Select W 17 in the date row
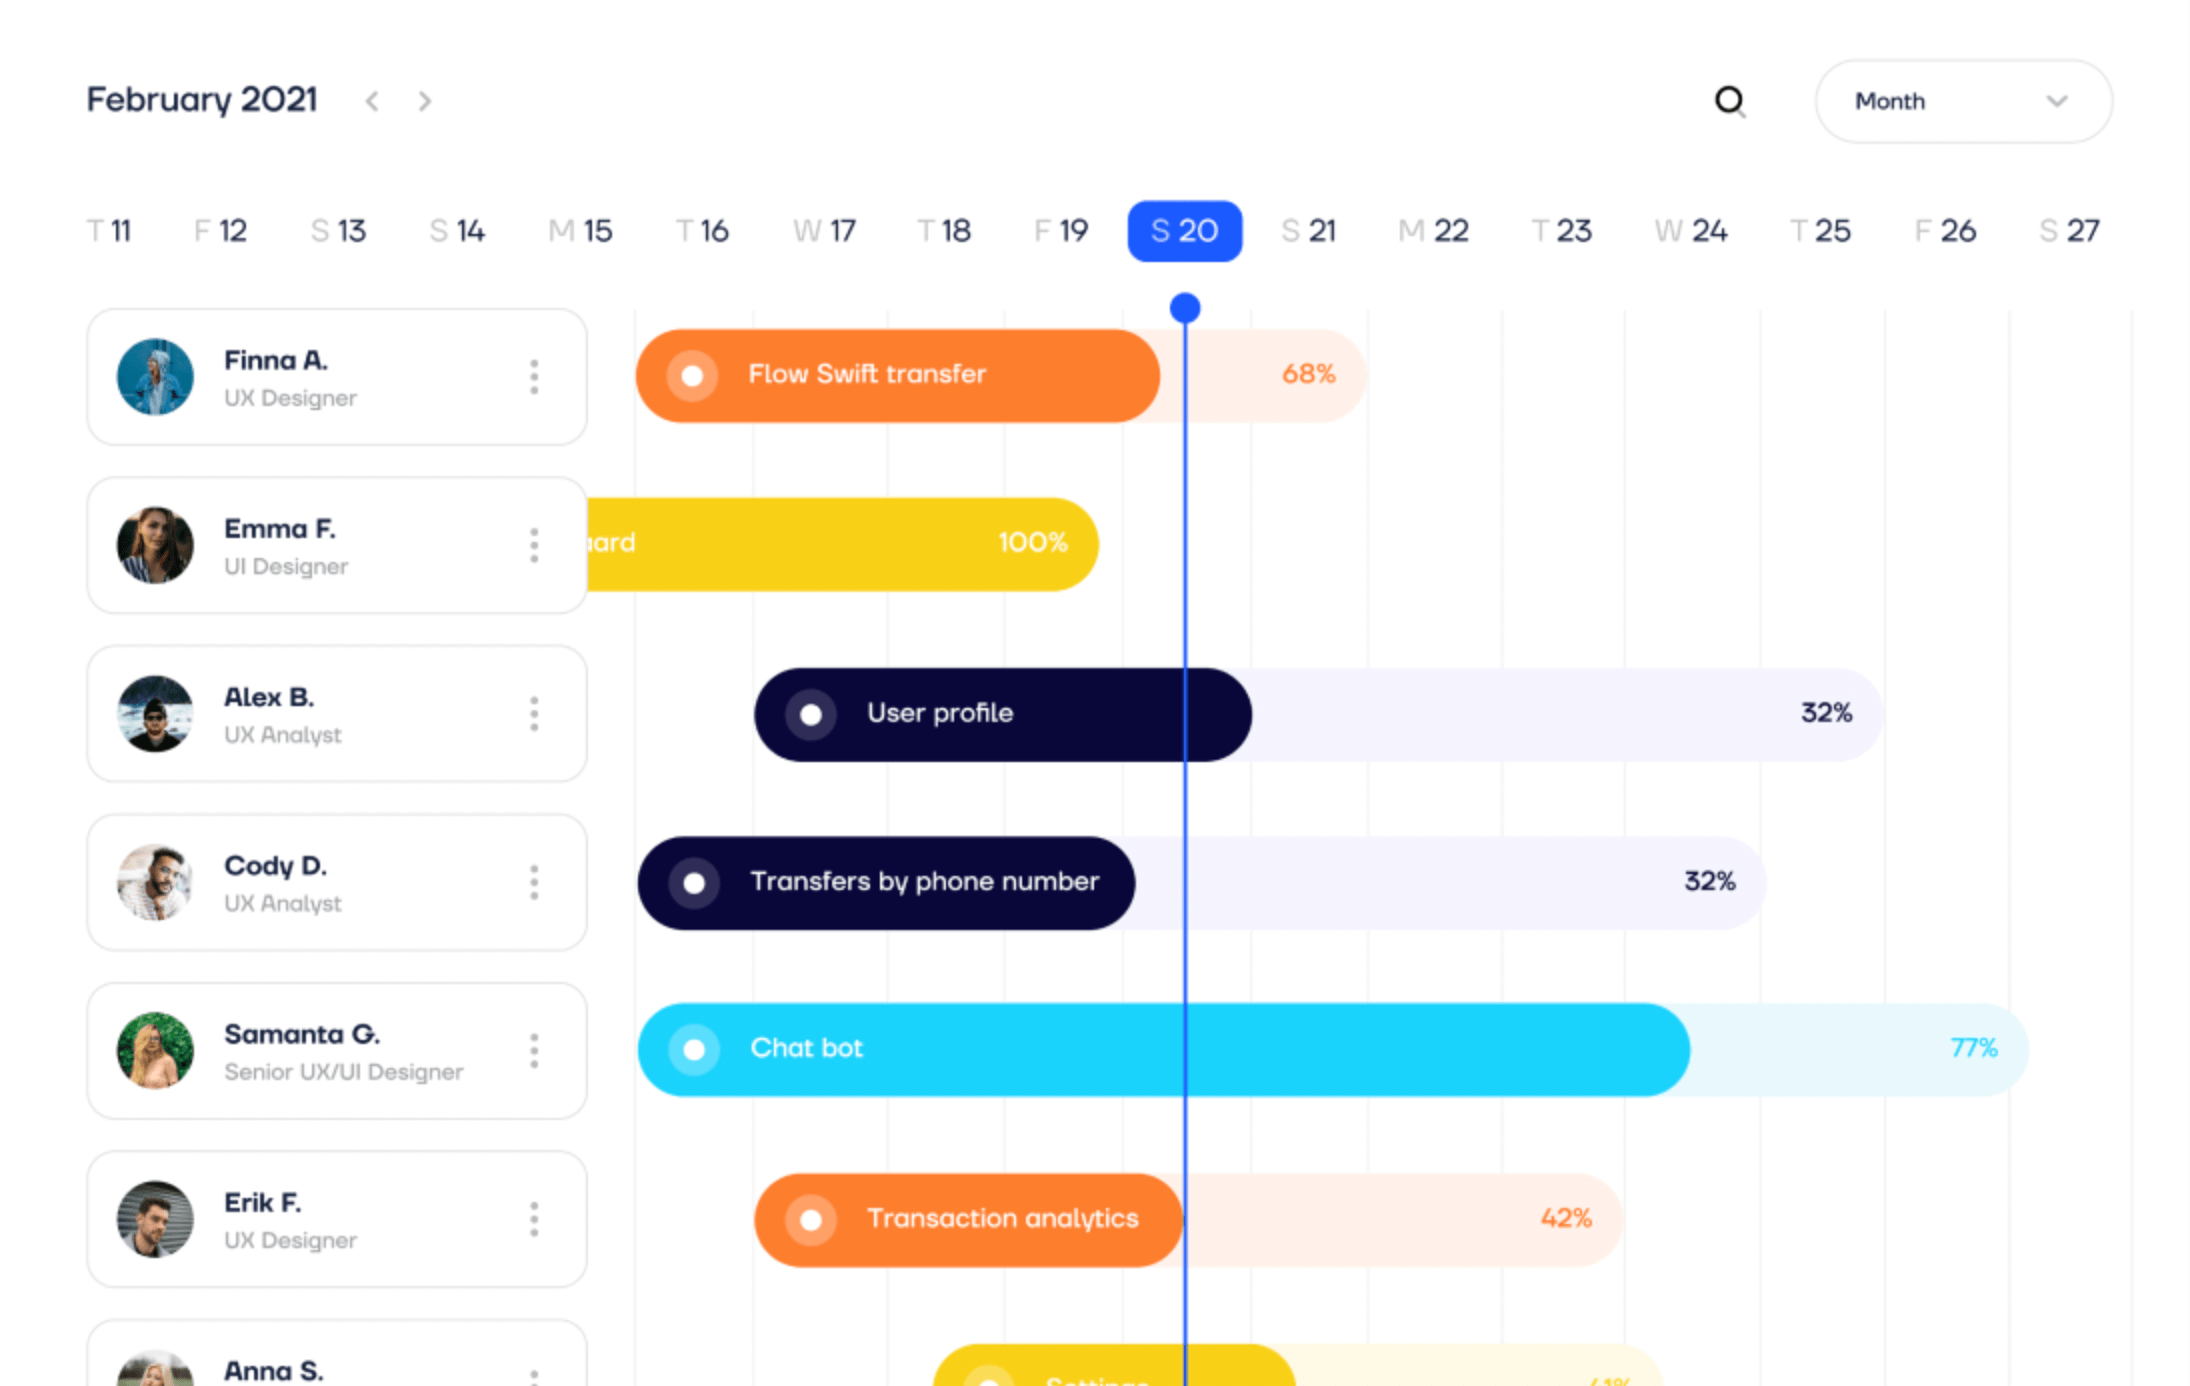 pyautogui.click(x=825, y=231)
